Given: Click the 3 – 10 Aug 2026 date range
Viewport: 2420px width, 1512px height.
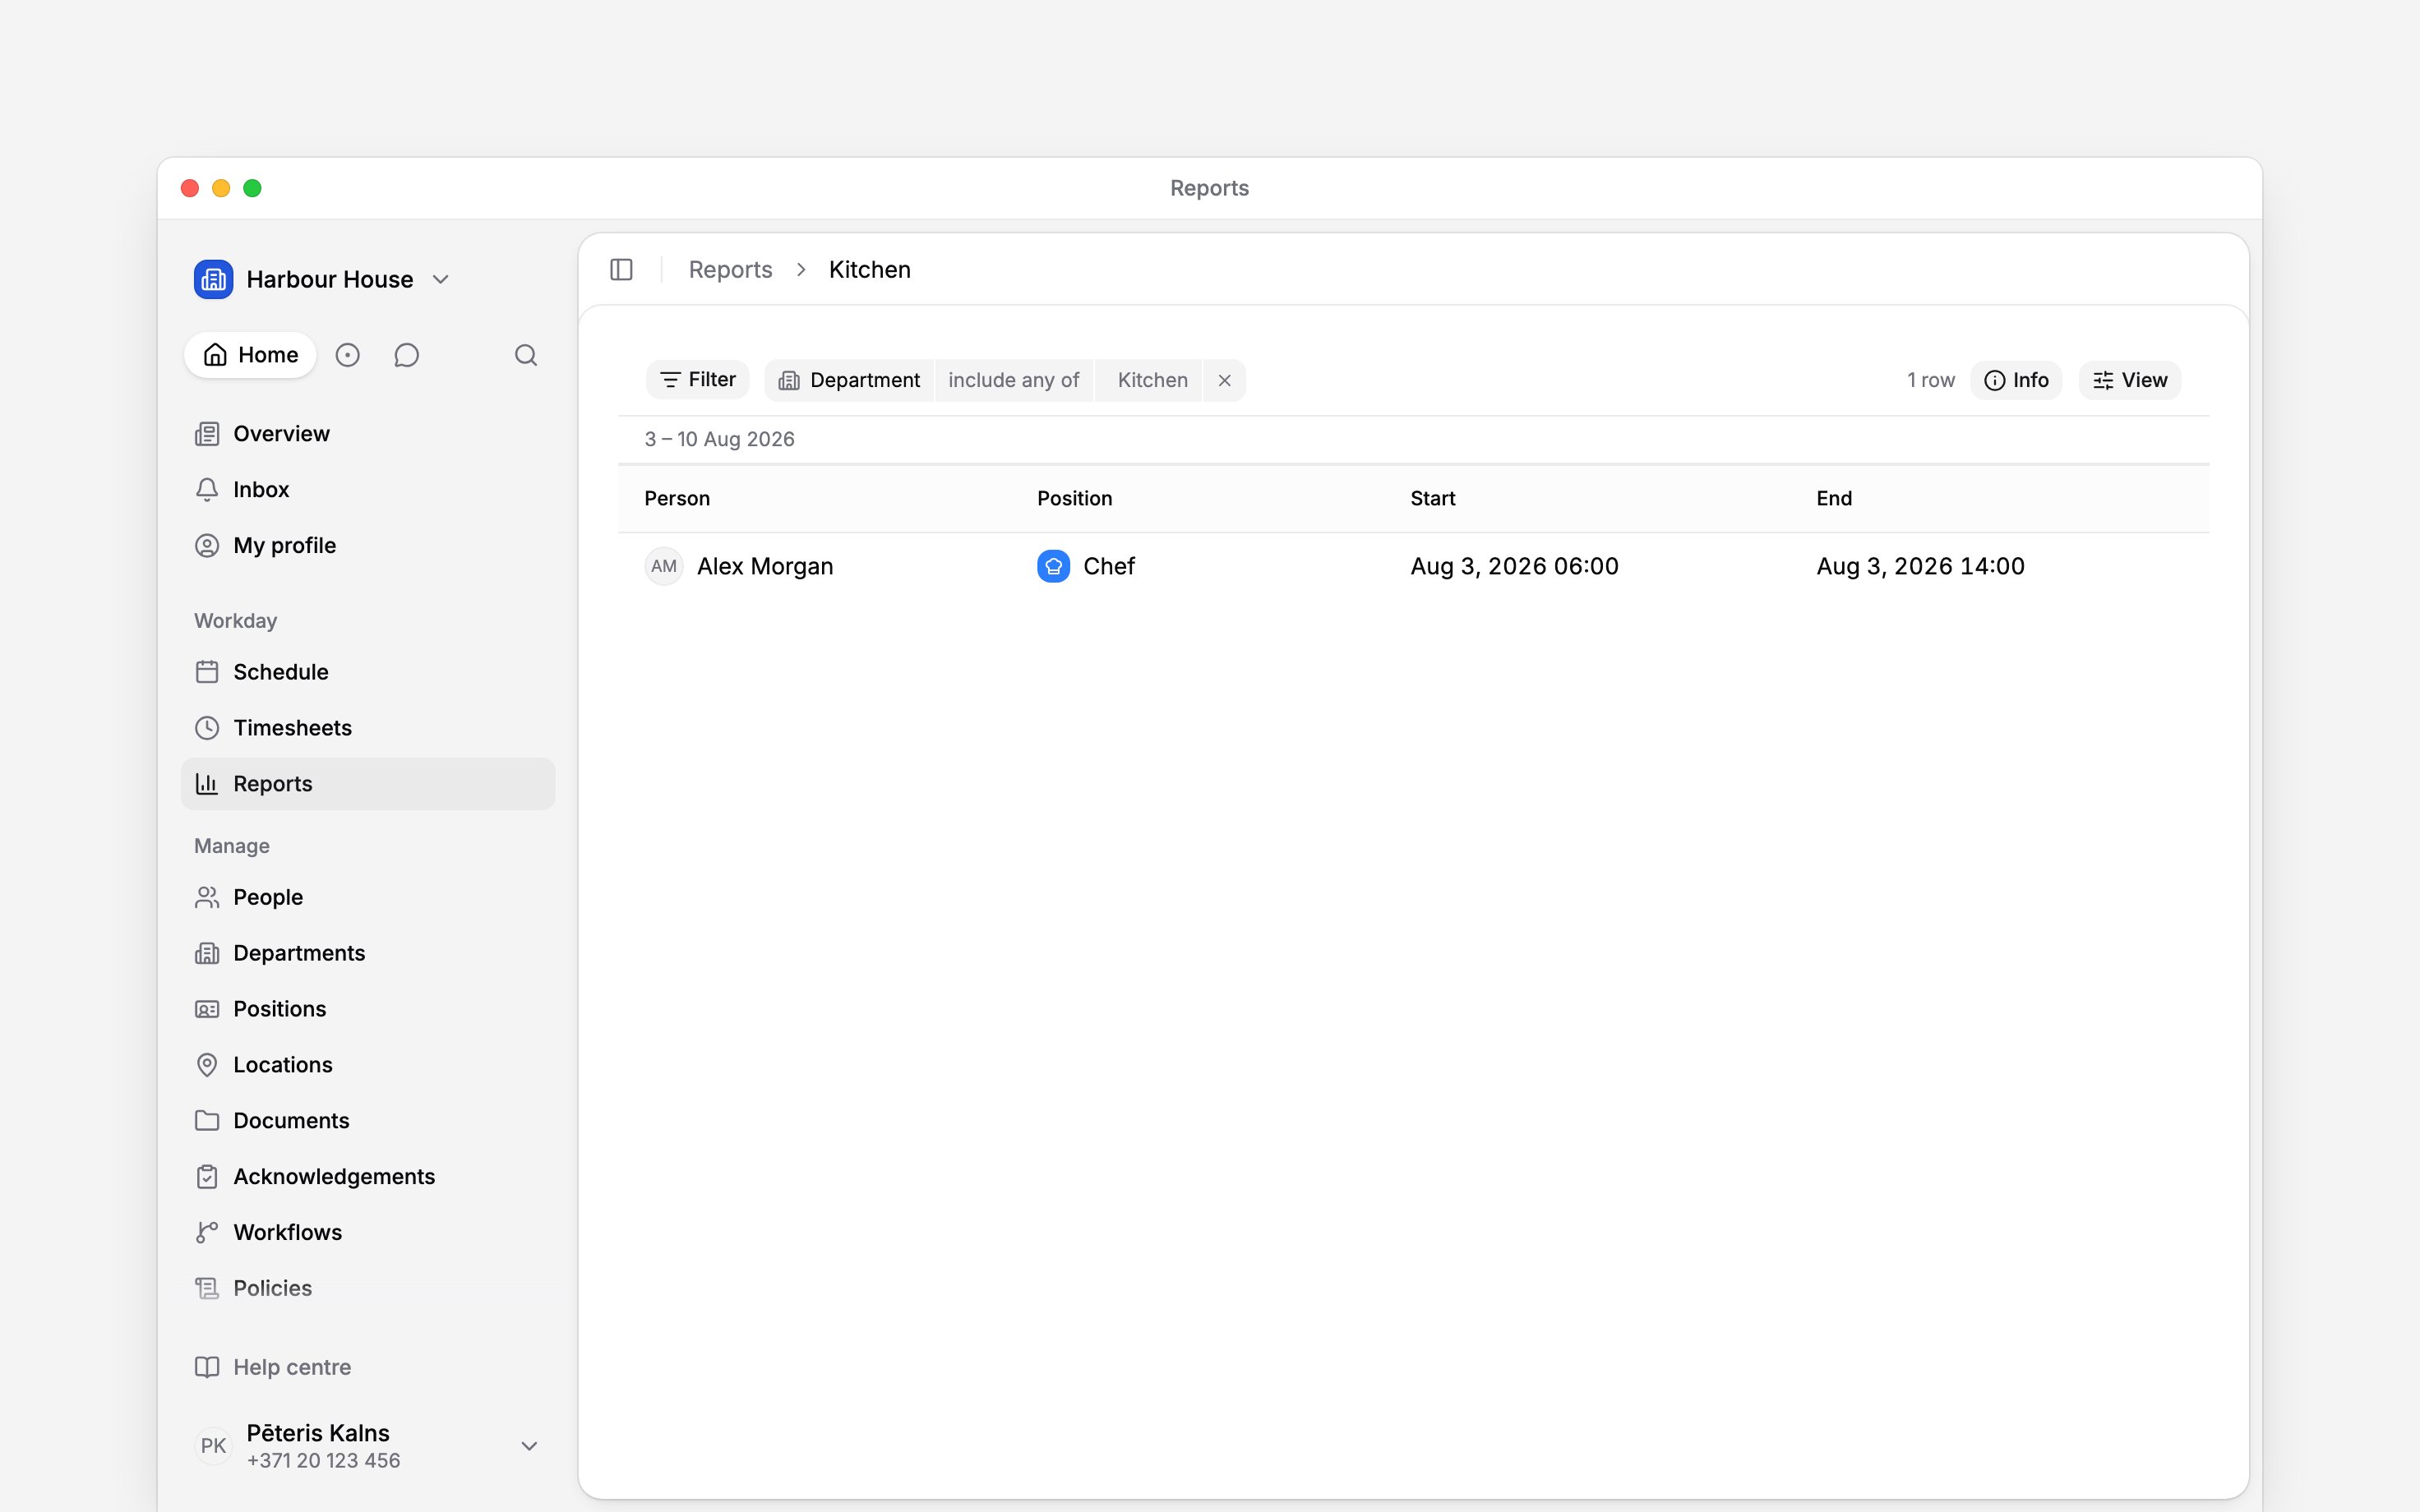Looking at the screenshot, I should (719, 439).
